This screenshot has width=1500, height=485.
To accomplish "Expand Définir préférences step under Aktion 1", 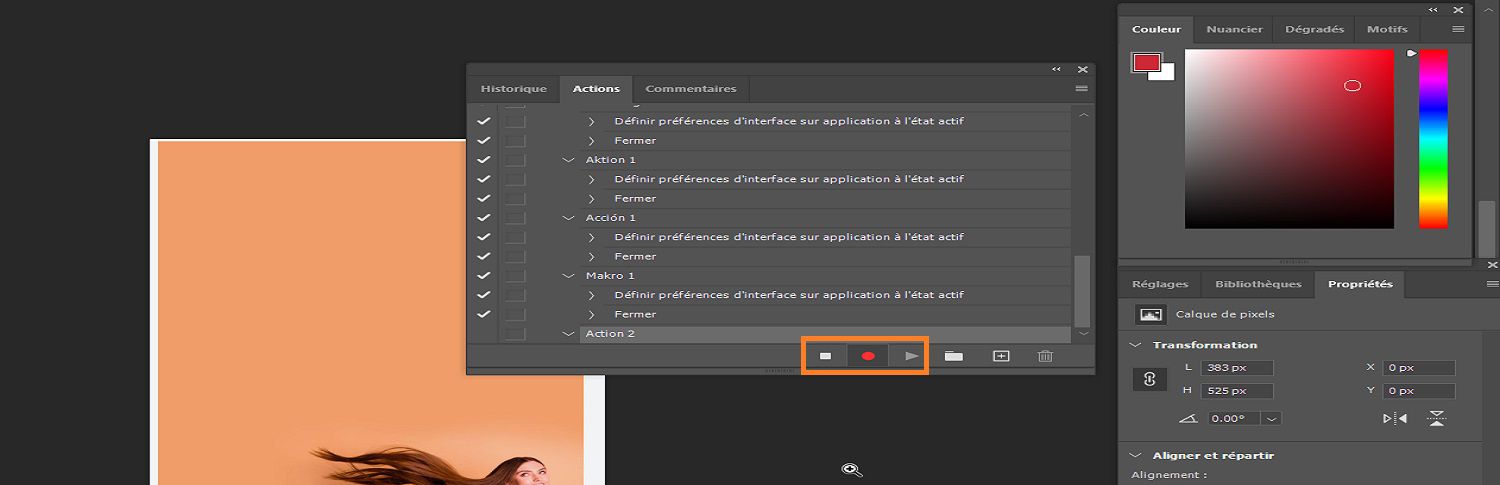I will point(592,179).
